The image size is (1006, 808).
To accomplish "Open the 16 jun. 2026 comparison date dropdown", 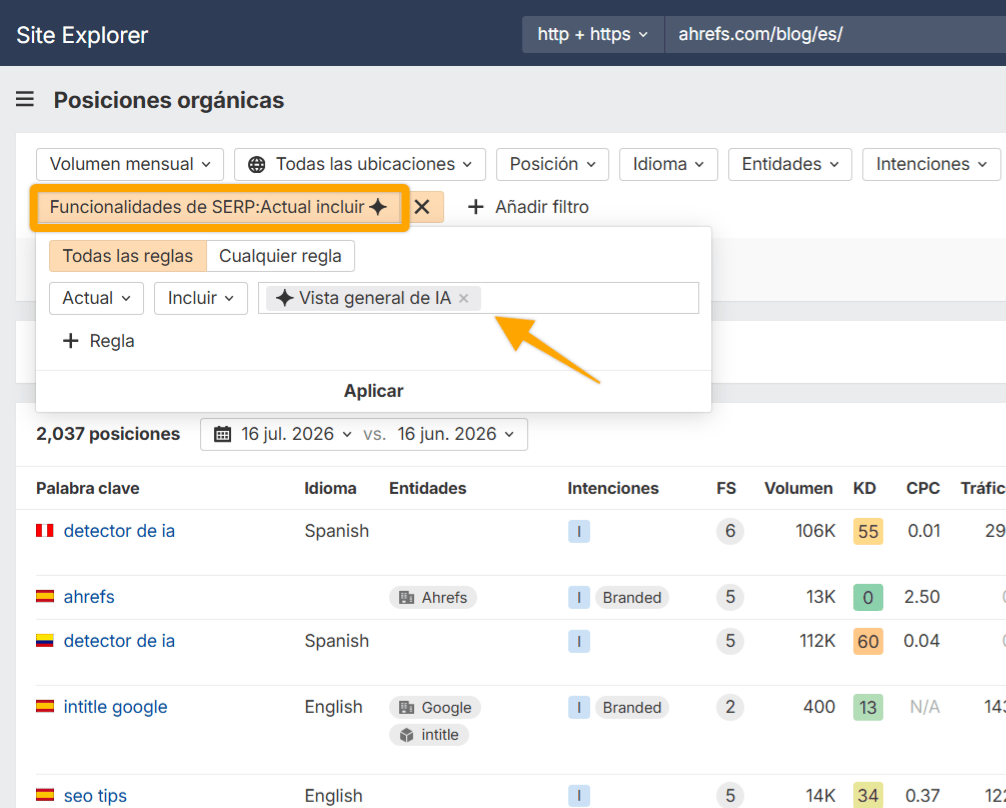I will tap(456, 434).
